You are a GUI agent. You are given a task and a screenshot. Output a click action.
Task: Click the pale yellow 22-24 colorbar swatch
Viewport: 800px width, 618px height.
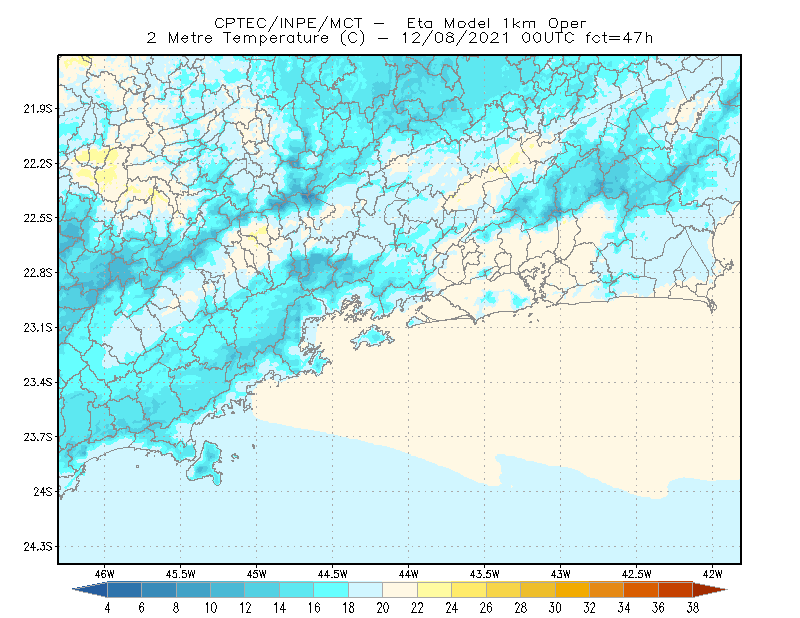coord(435,590)
